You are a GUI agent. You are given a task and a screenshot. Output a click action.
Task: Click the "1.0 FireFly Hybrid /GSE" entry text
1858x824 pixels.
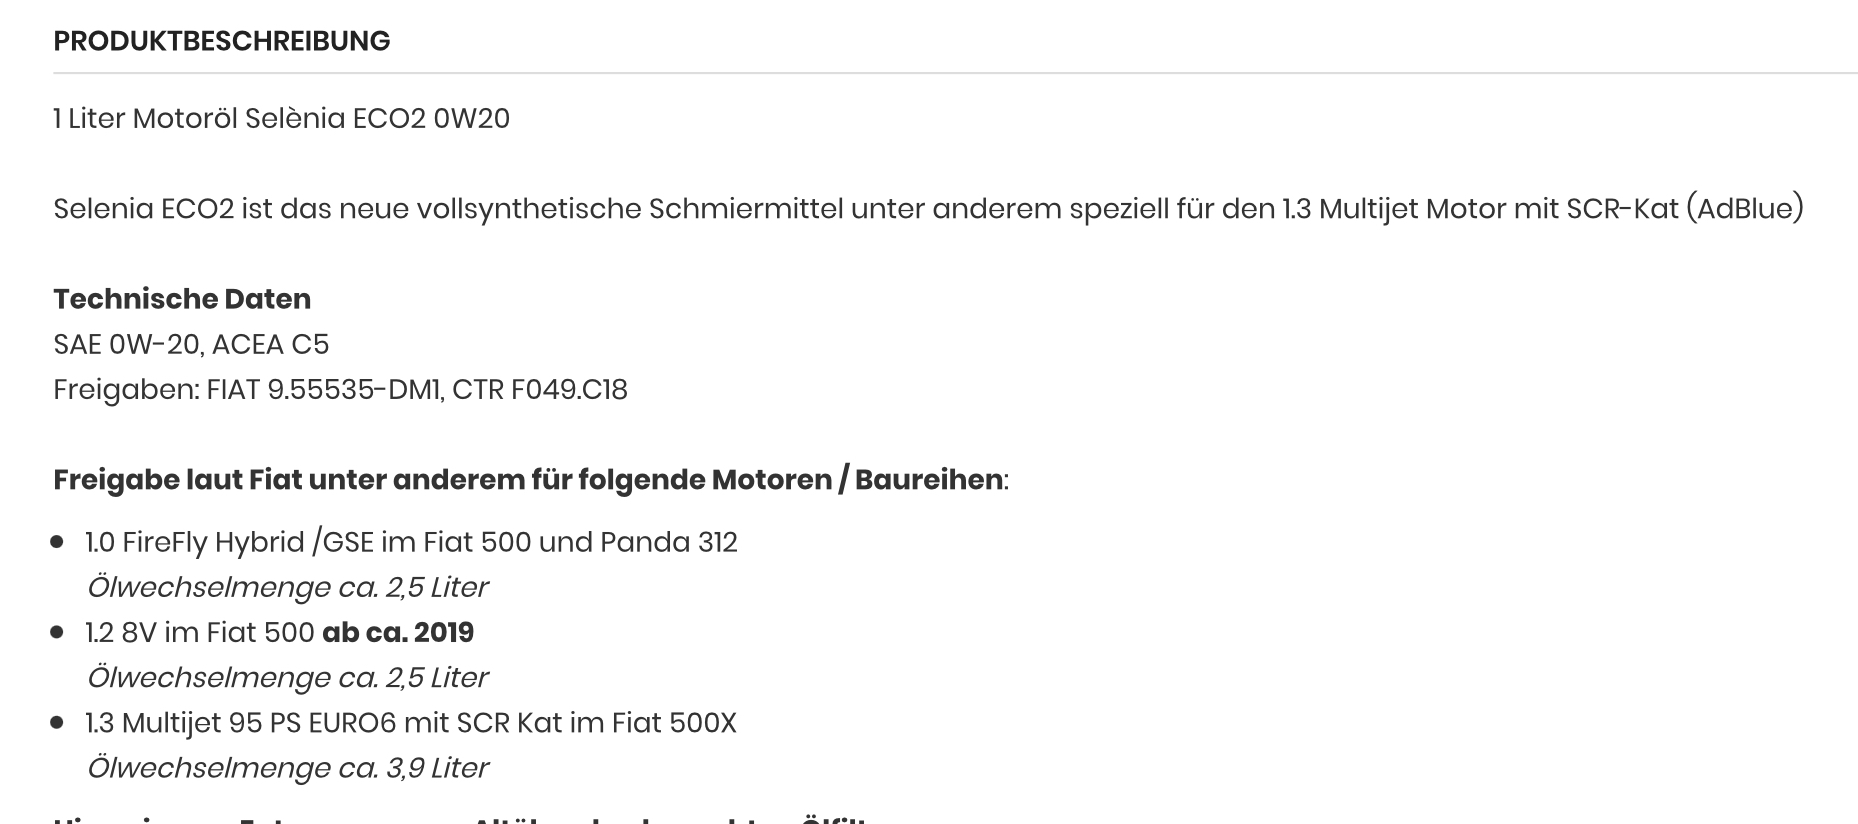click(x=229, y=542)
